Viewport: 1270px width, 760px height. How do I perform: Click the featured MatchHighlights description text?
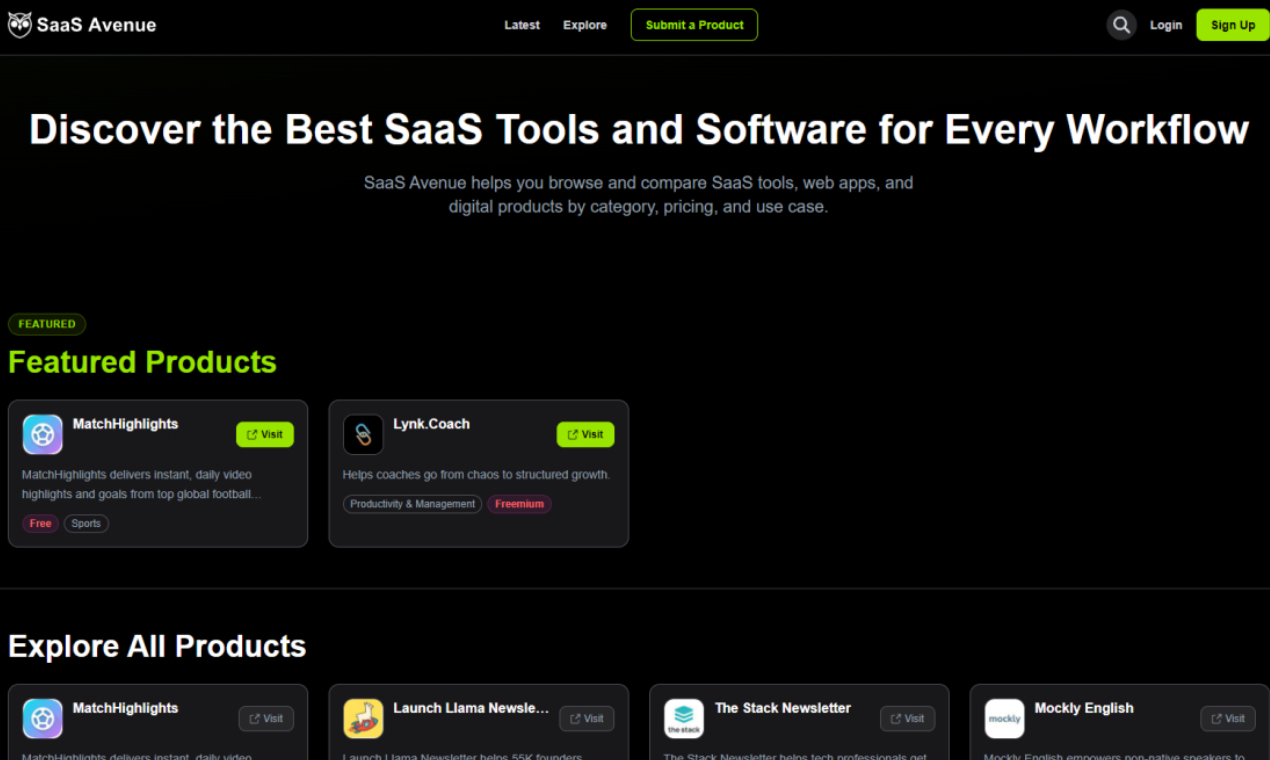point(141,484)
